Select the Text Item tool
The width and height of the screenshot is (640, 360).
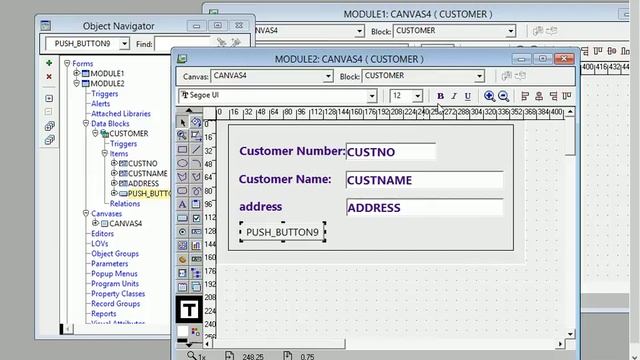click(196, 232)
